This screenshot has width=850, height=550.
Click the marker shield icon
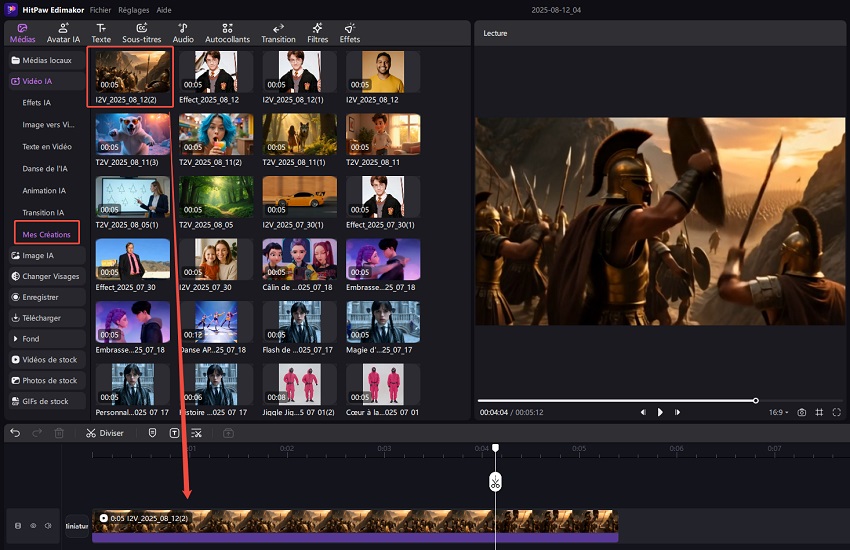[x=152, y=433]
